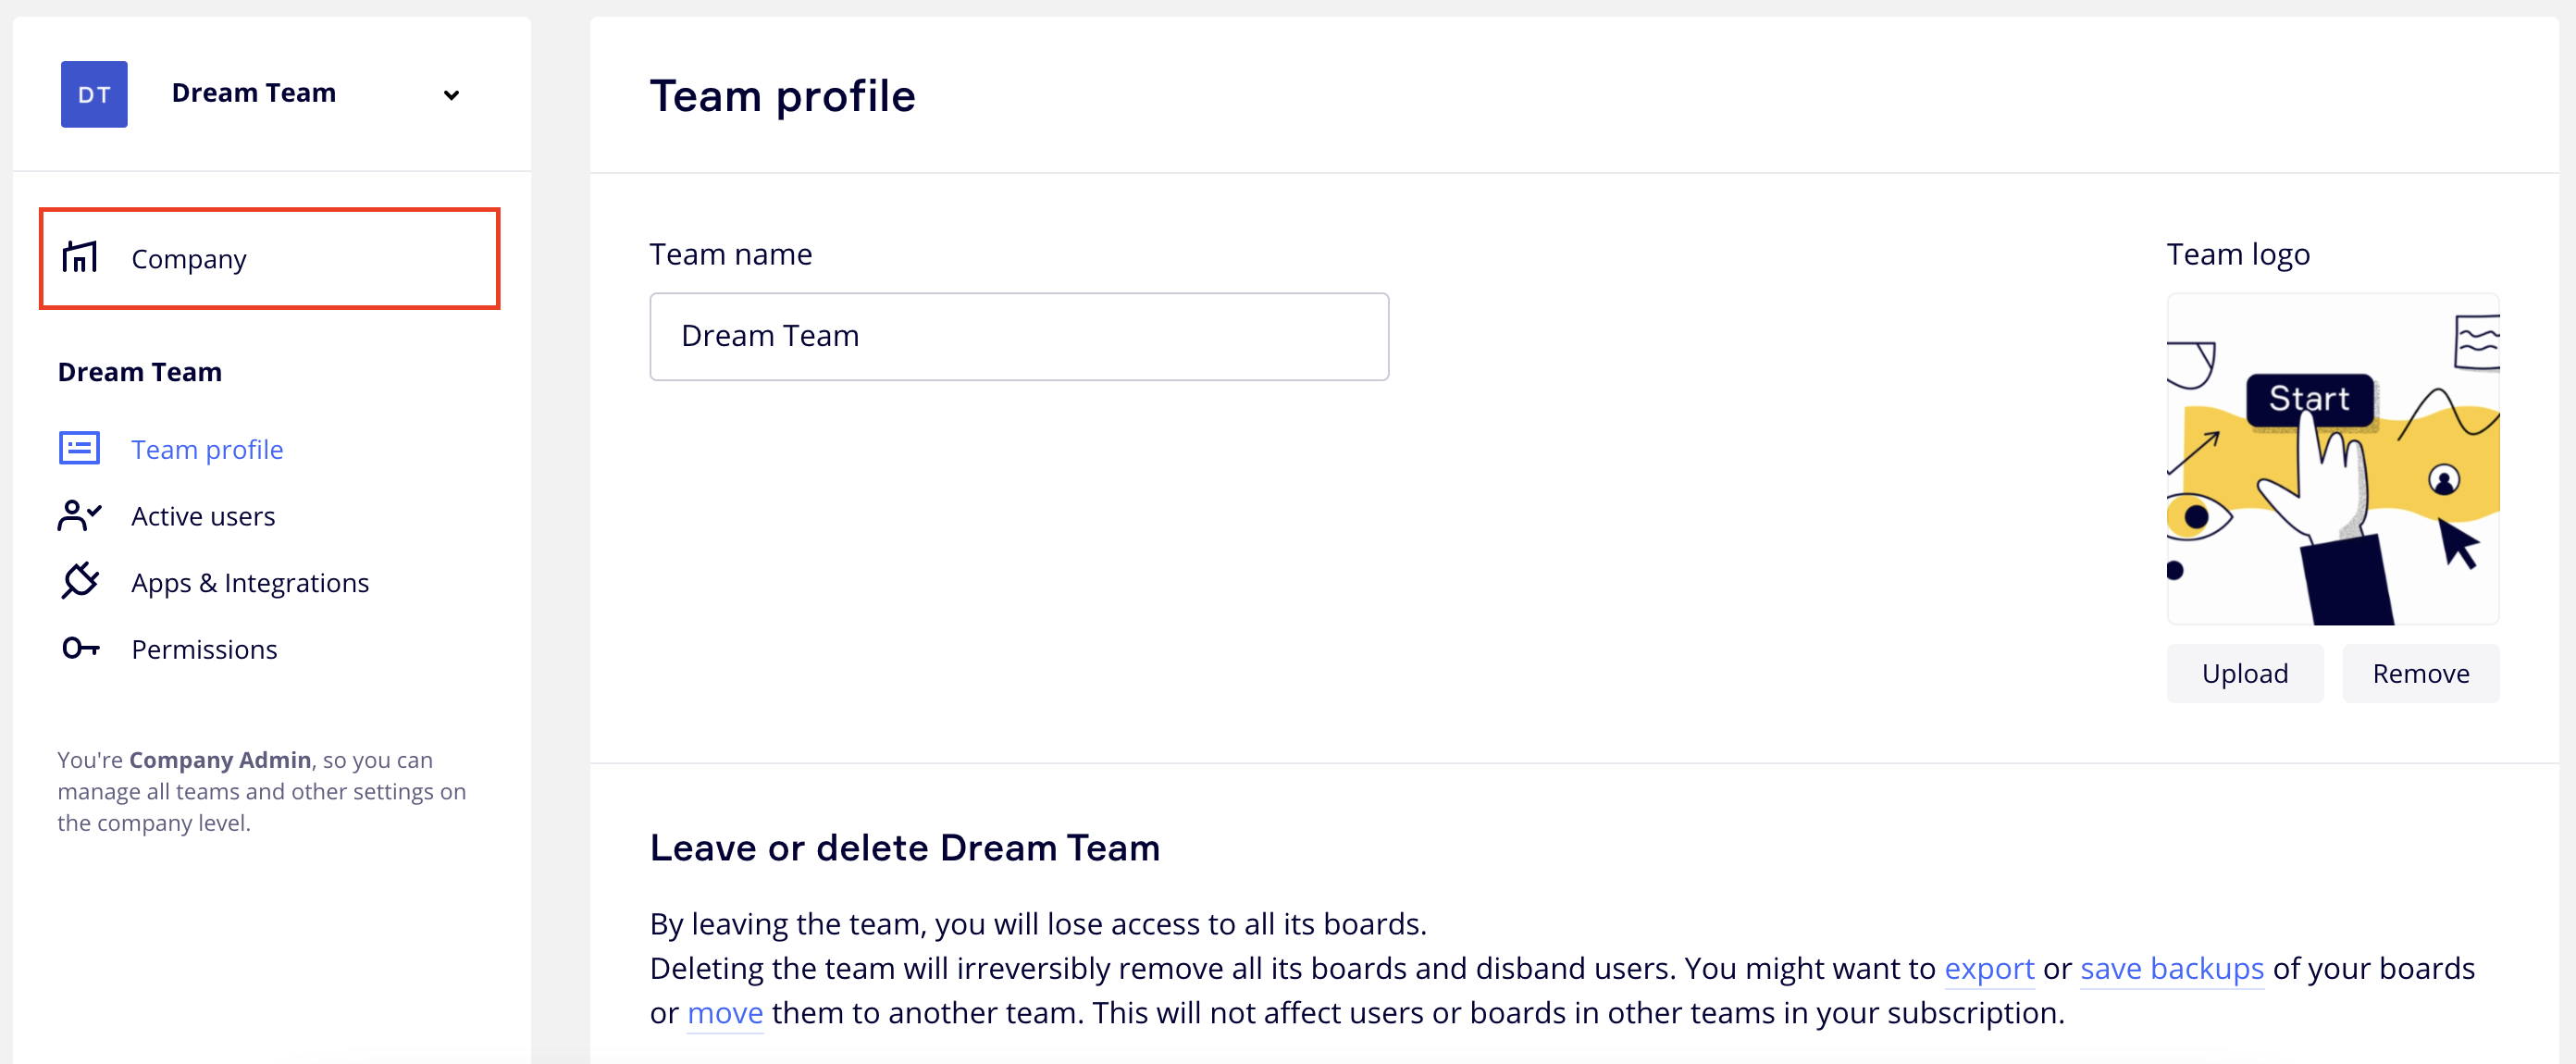The height and width of the screenshot is (1064, 2576).
Task: Click the DT team avatar icon
Action: [x=94, y=94]
